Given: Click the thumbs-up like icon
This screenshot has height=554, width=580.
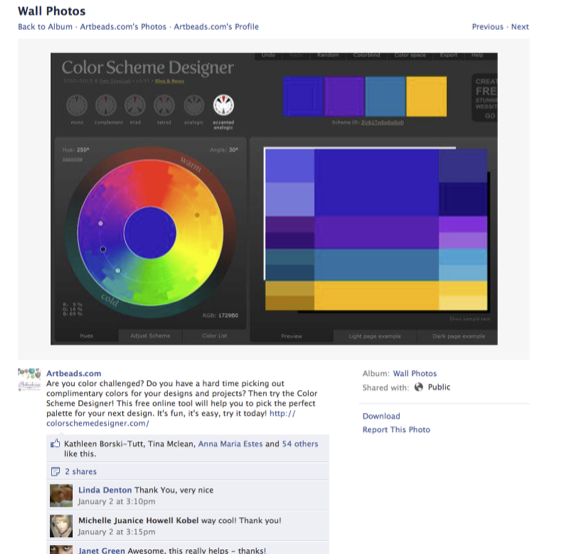Looking at the screenshot, I should click(55, 443).
